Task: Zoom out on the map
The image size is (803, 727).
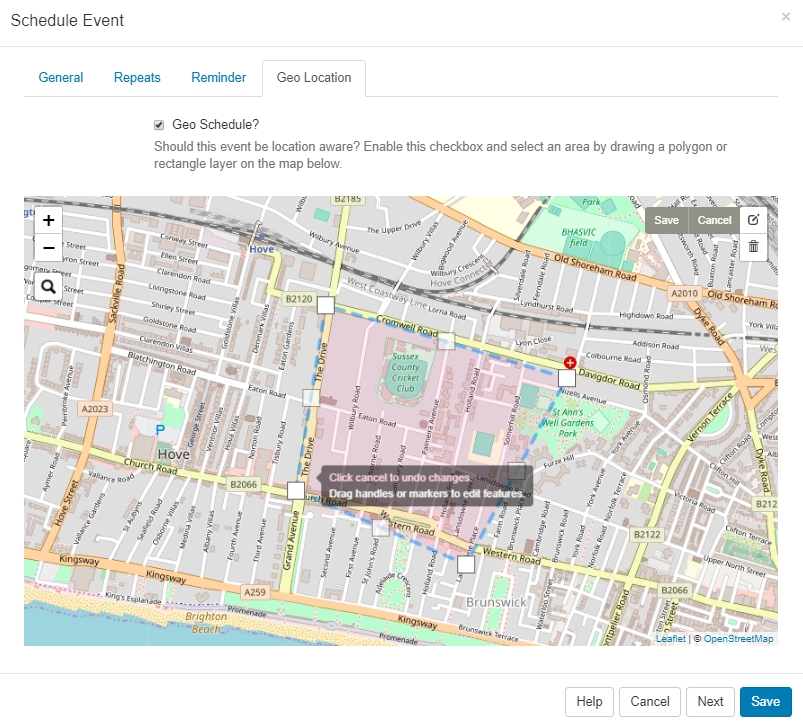Action: [x=48, y=247]
